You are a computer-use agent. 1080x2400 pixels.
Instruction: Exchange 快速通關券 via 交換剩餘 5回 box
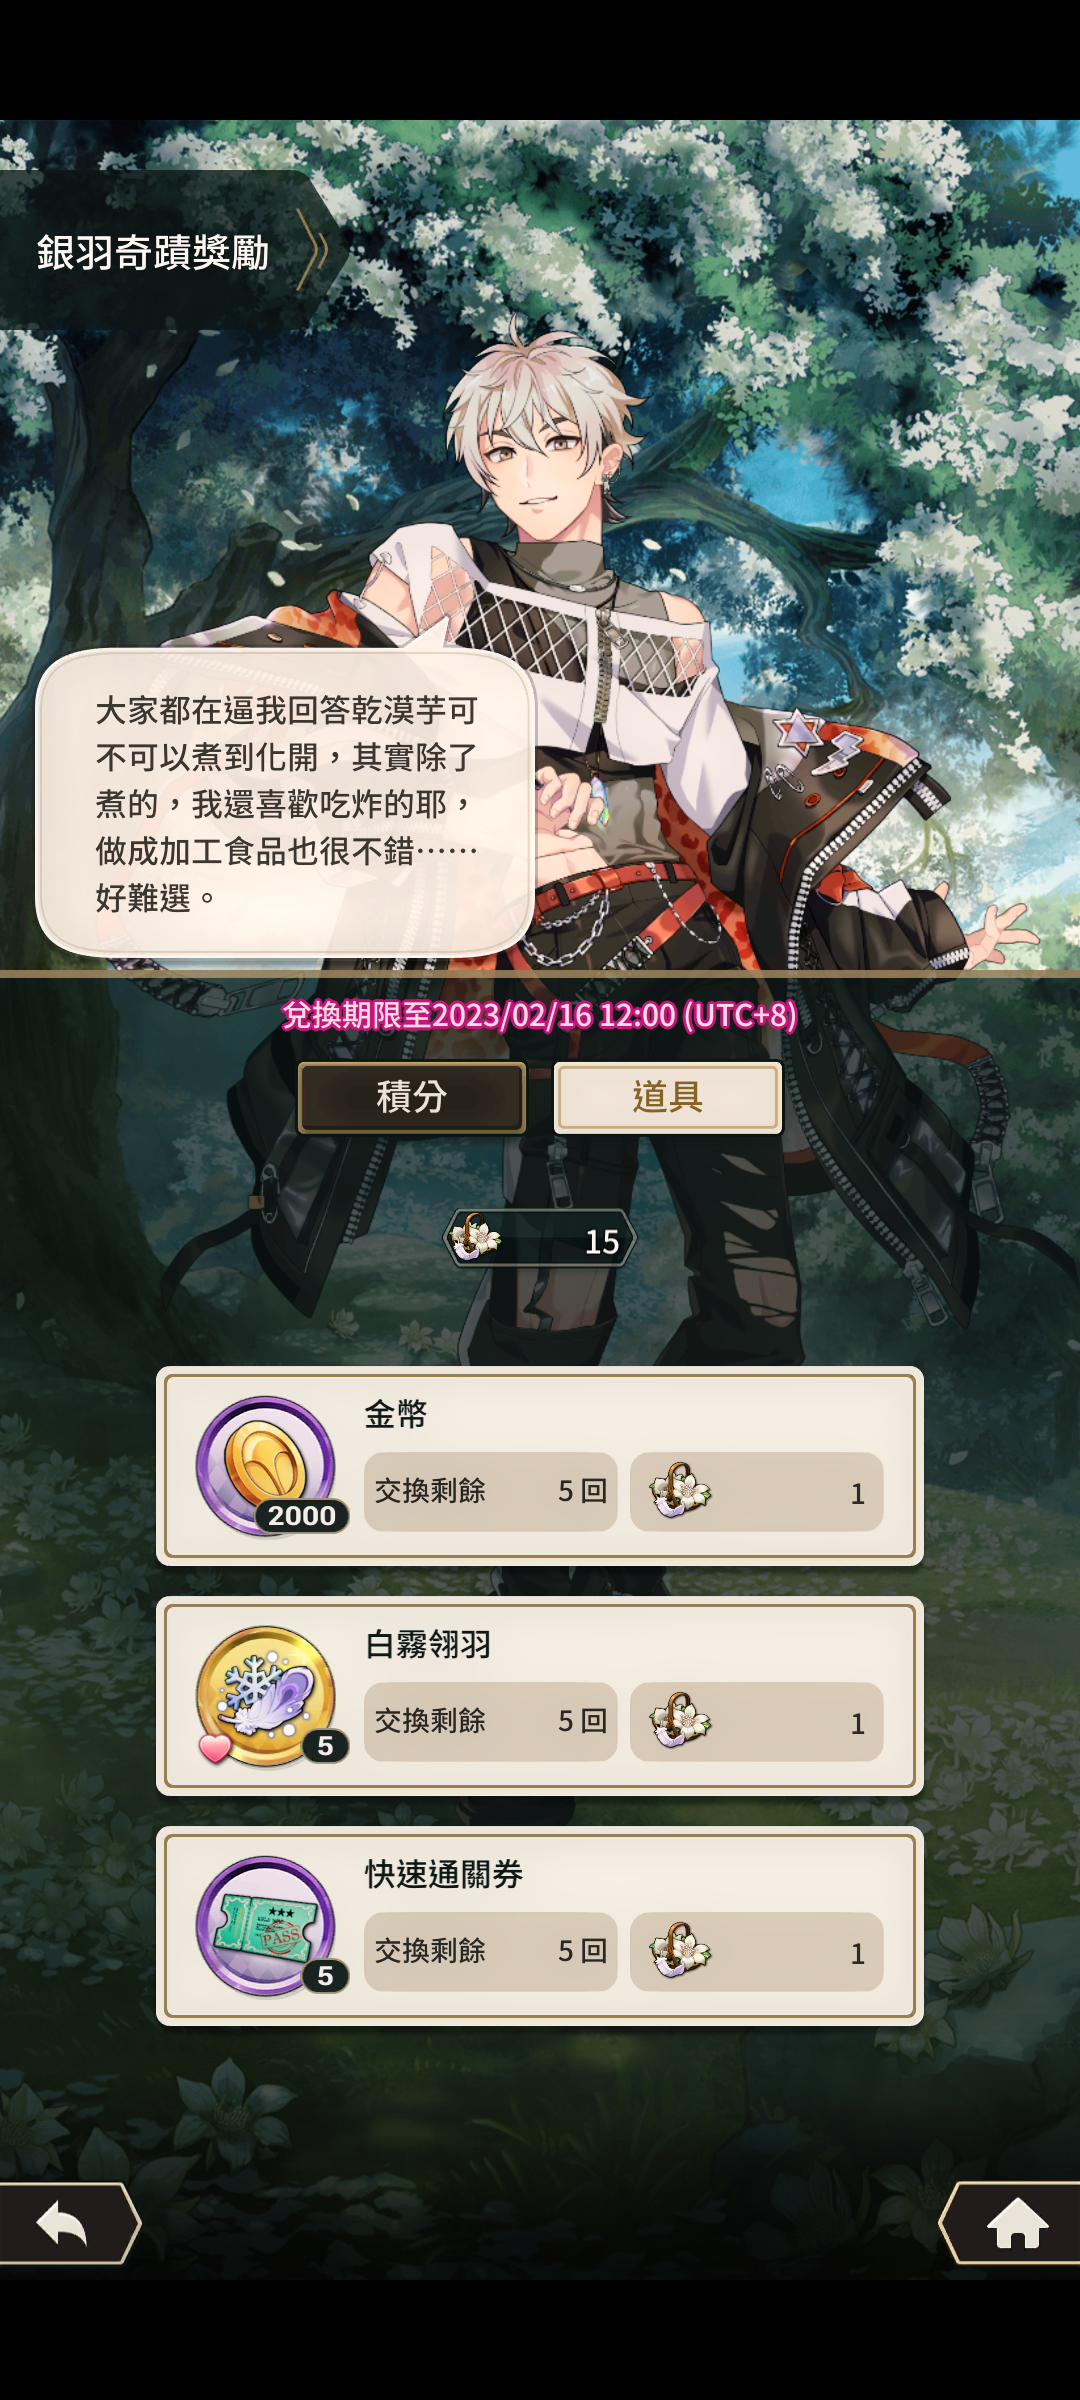point(491,1951)
